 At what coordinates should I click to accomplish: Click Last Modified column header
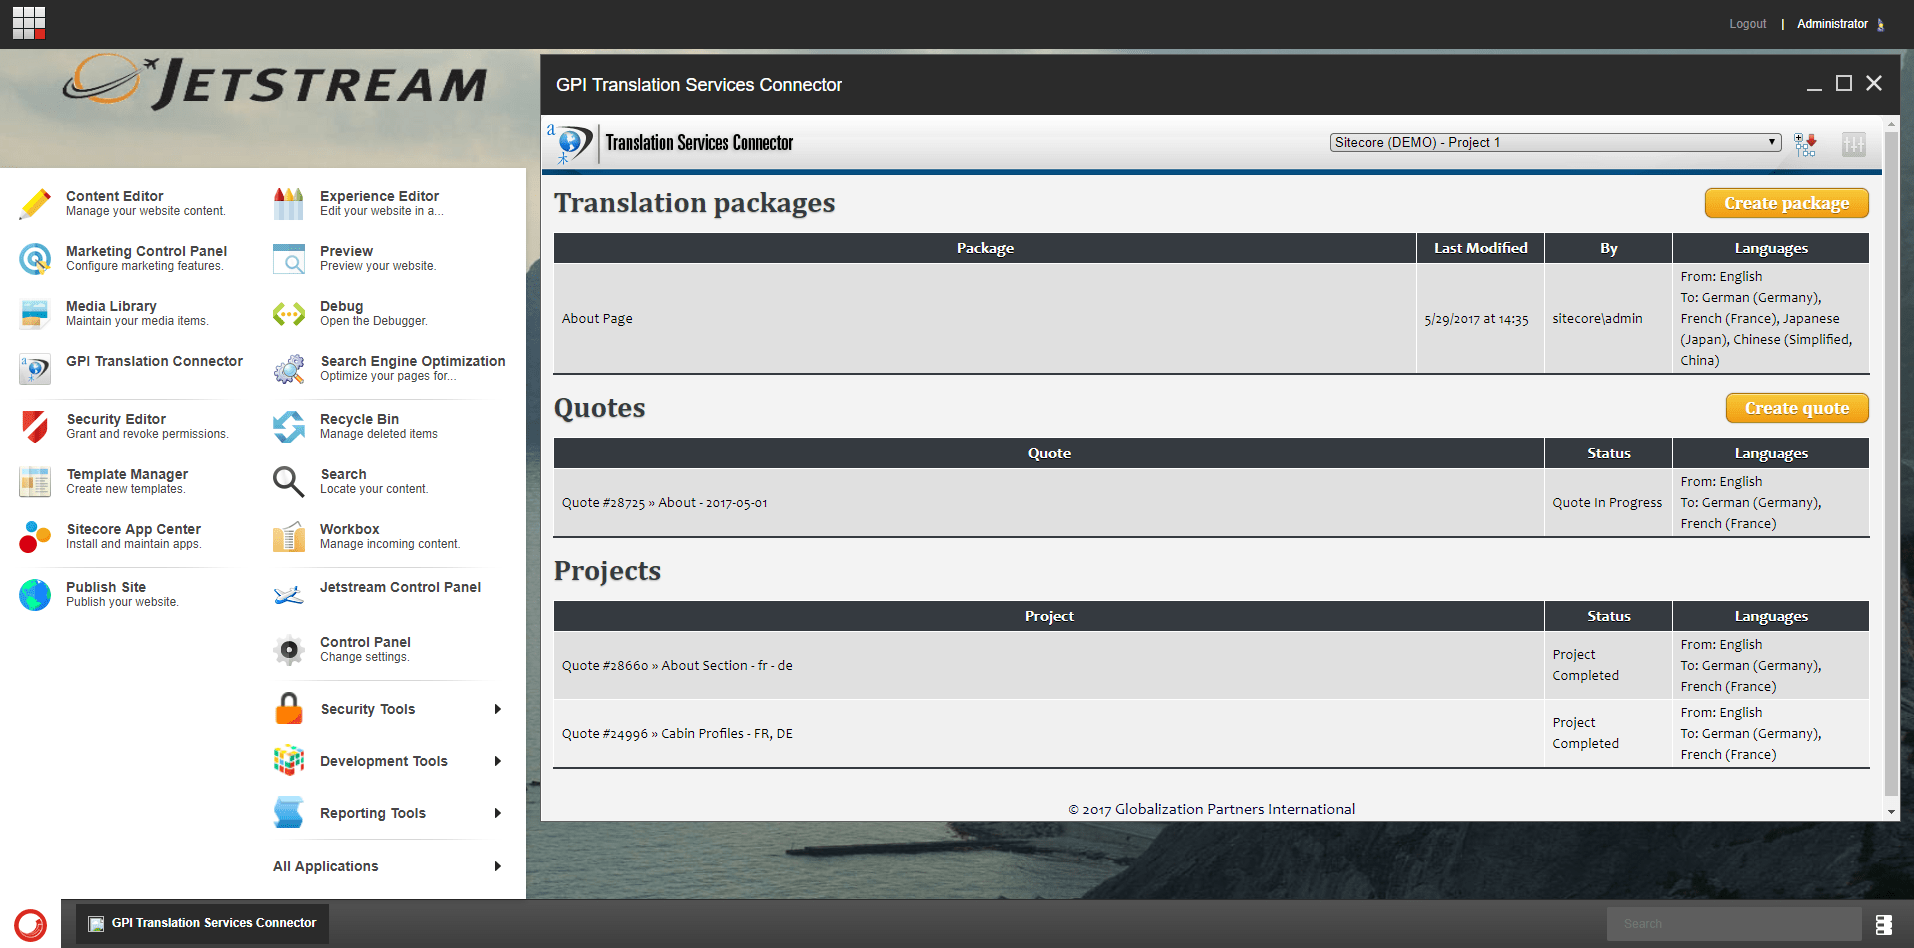tap(1480, 248)
